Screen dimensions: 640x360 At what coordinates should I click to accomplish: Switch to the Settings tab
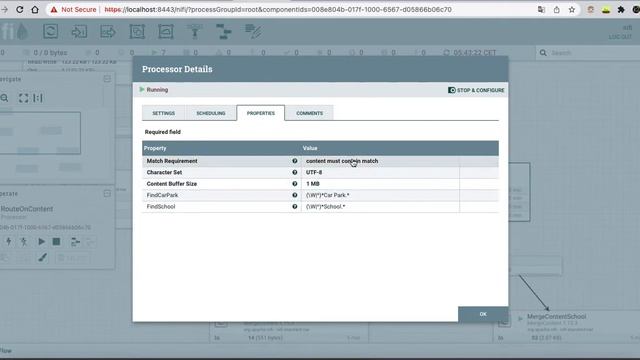164,113
